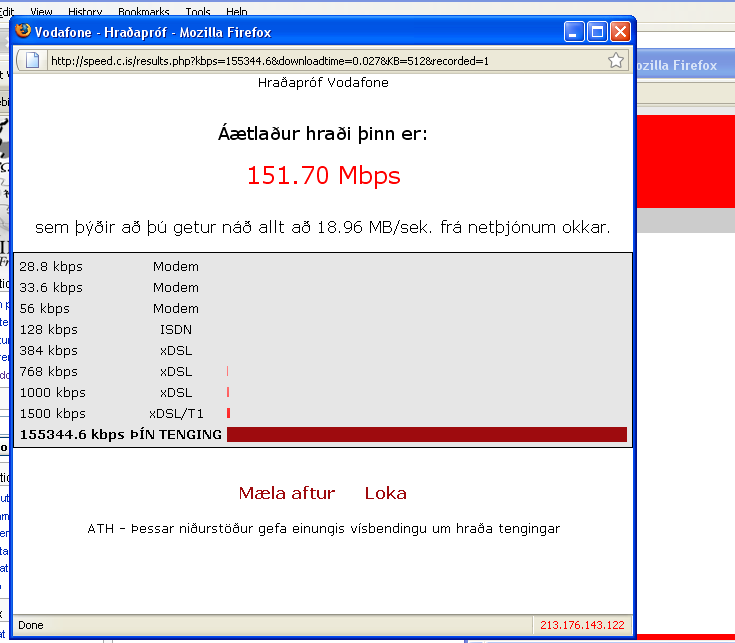Open the Bookmarks menu
This screenshot has width=735, height=643.
143,12
